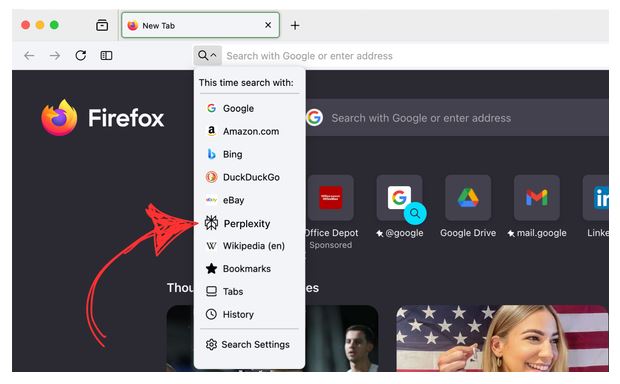Open a new tab with plus icon
Screen dimensions: 620x384
[295, 25]
